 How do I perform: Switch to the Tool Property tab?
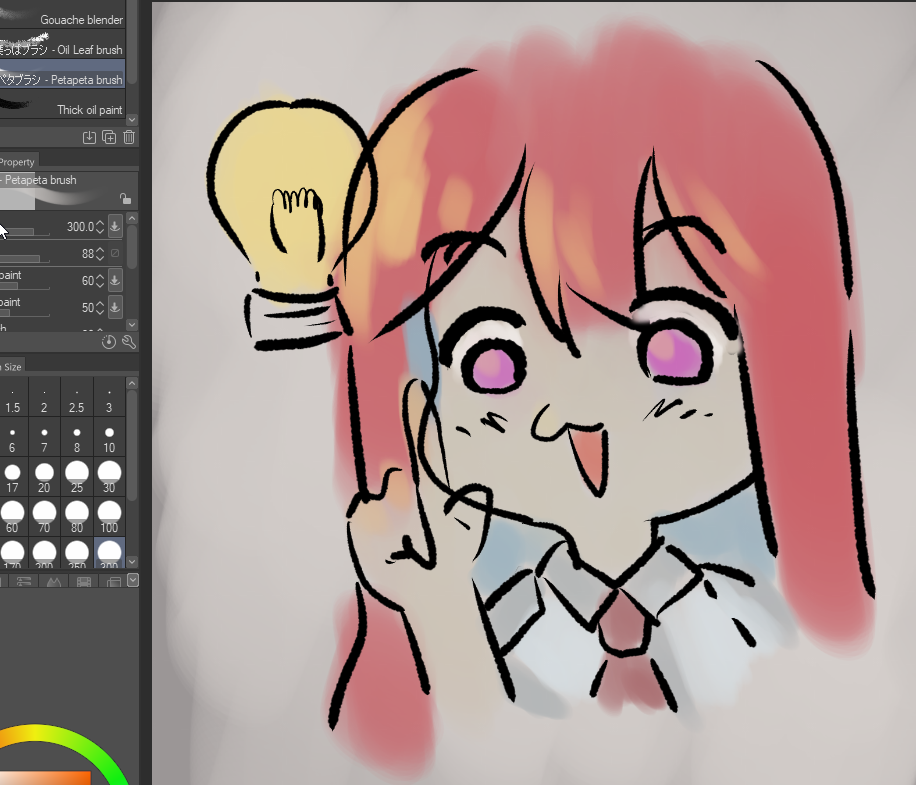click(x=18, y=162)
